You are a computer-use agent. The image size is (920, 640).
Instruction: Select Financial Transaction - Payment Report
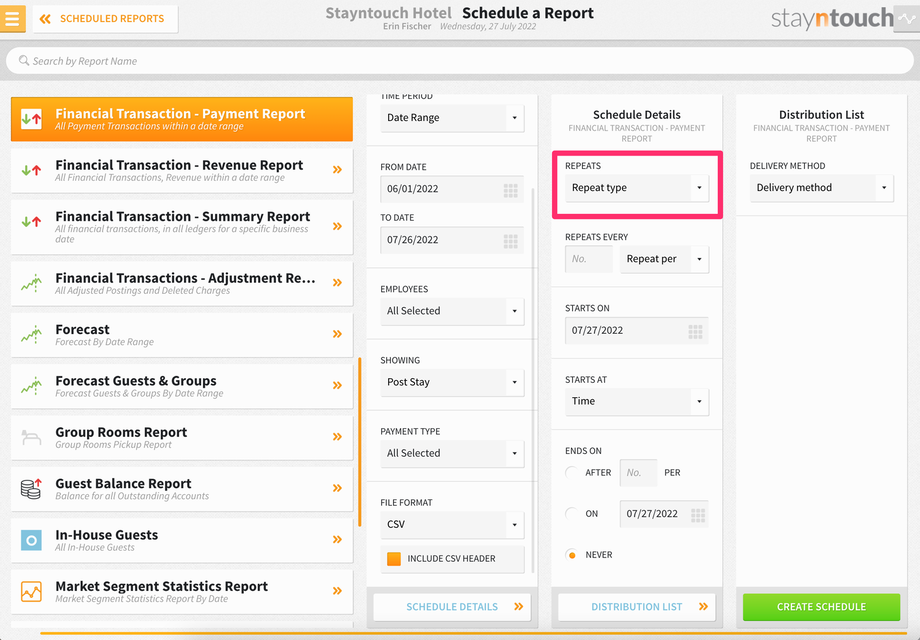click(x=182, y=119)
